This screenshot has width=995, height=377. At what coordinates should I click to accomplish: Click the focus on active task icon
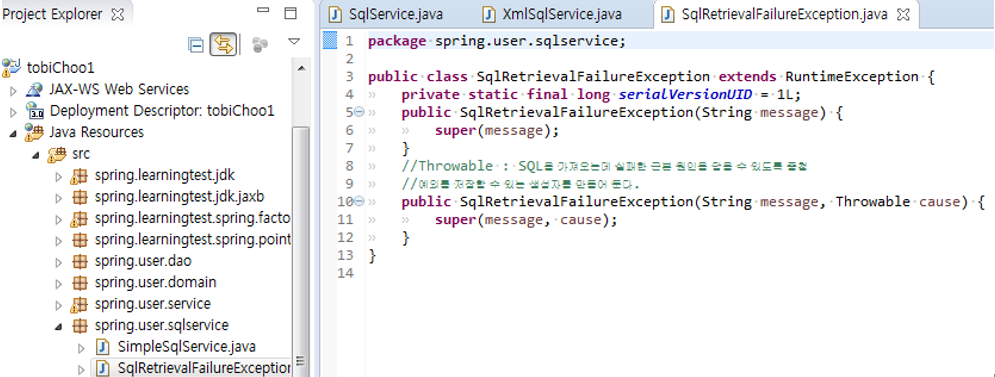click(x=260, y=44)
